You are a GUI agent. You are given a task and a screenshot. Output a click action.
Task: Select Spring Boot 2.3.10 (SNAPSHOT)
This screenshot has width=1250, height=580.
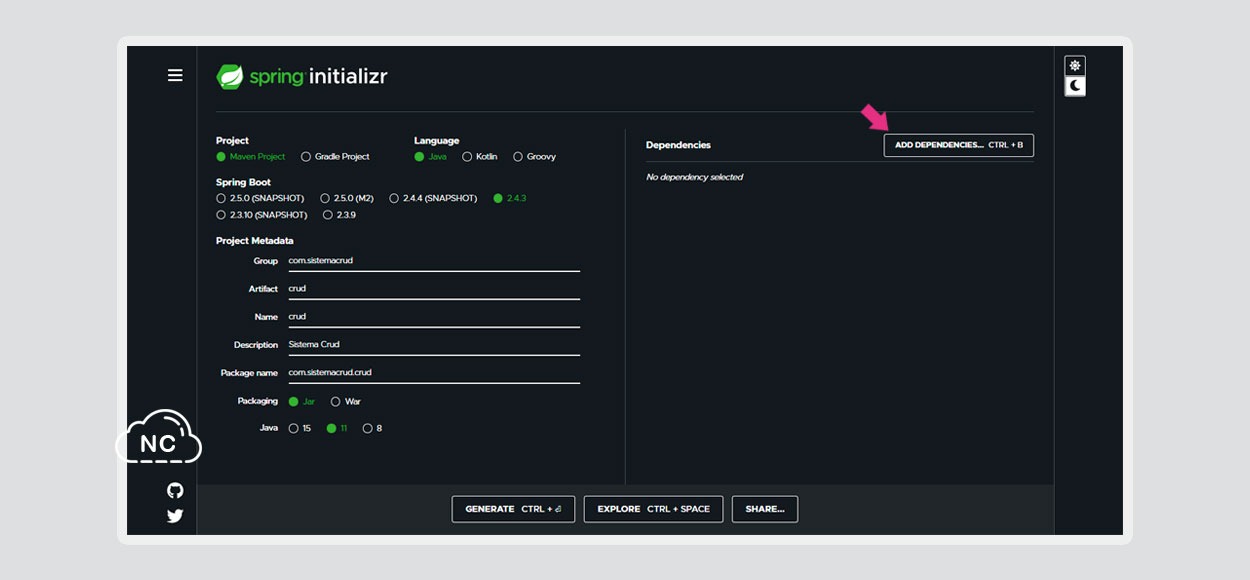click(262, 215)
